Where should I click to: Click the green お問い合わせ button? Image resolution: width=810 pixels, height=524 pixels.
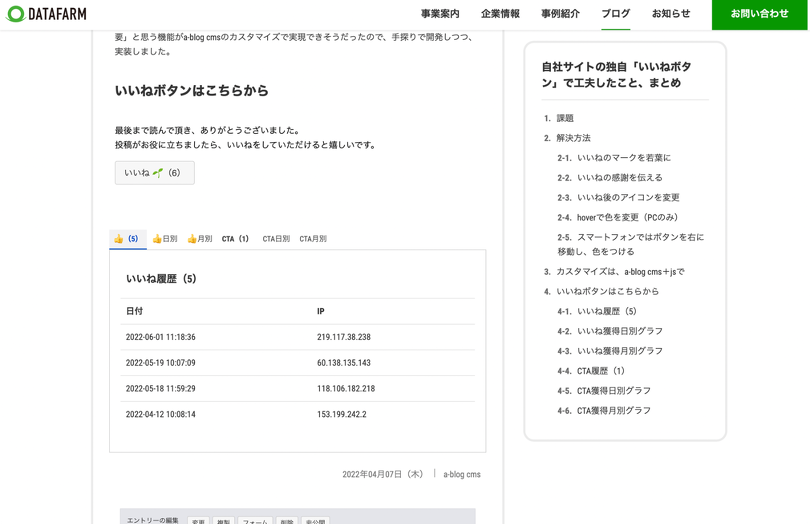pos(760,14)
